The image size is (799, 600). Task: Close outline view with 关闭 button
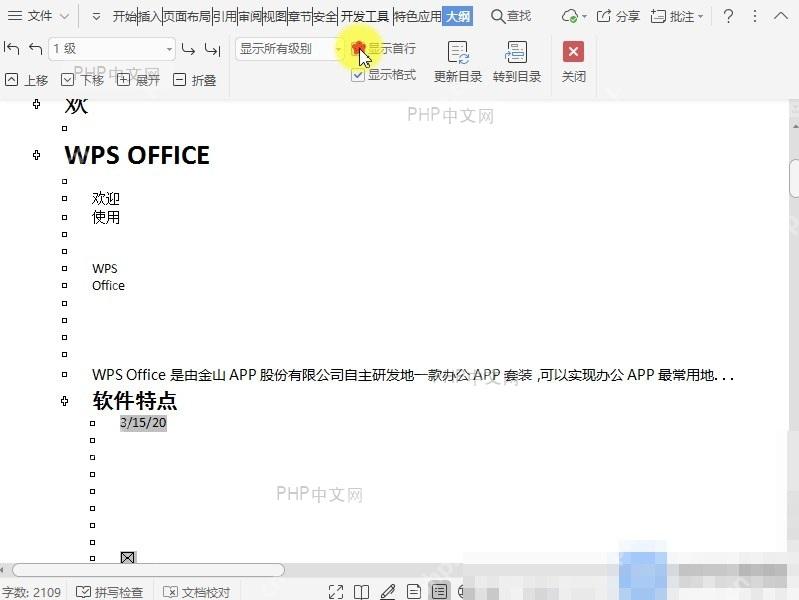click(573, 62)
